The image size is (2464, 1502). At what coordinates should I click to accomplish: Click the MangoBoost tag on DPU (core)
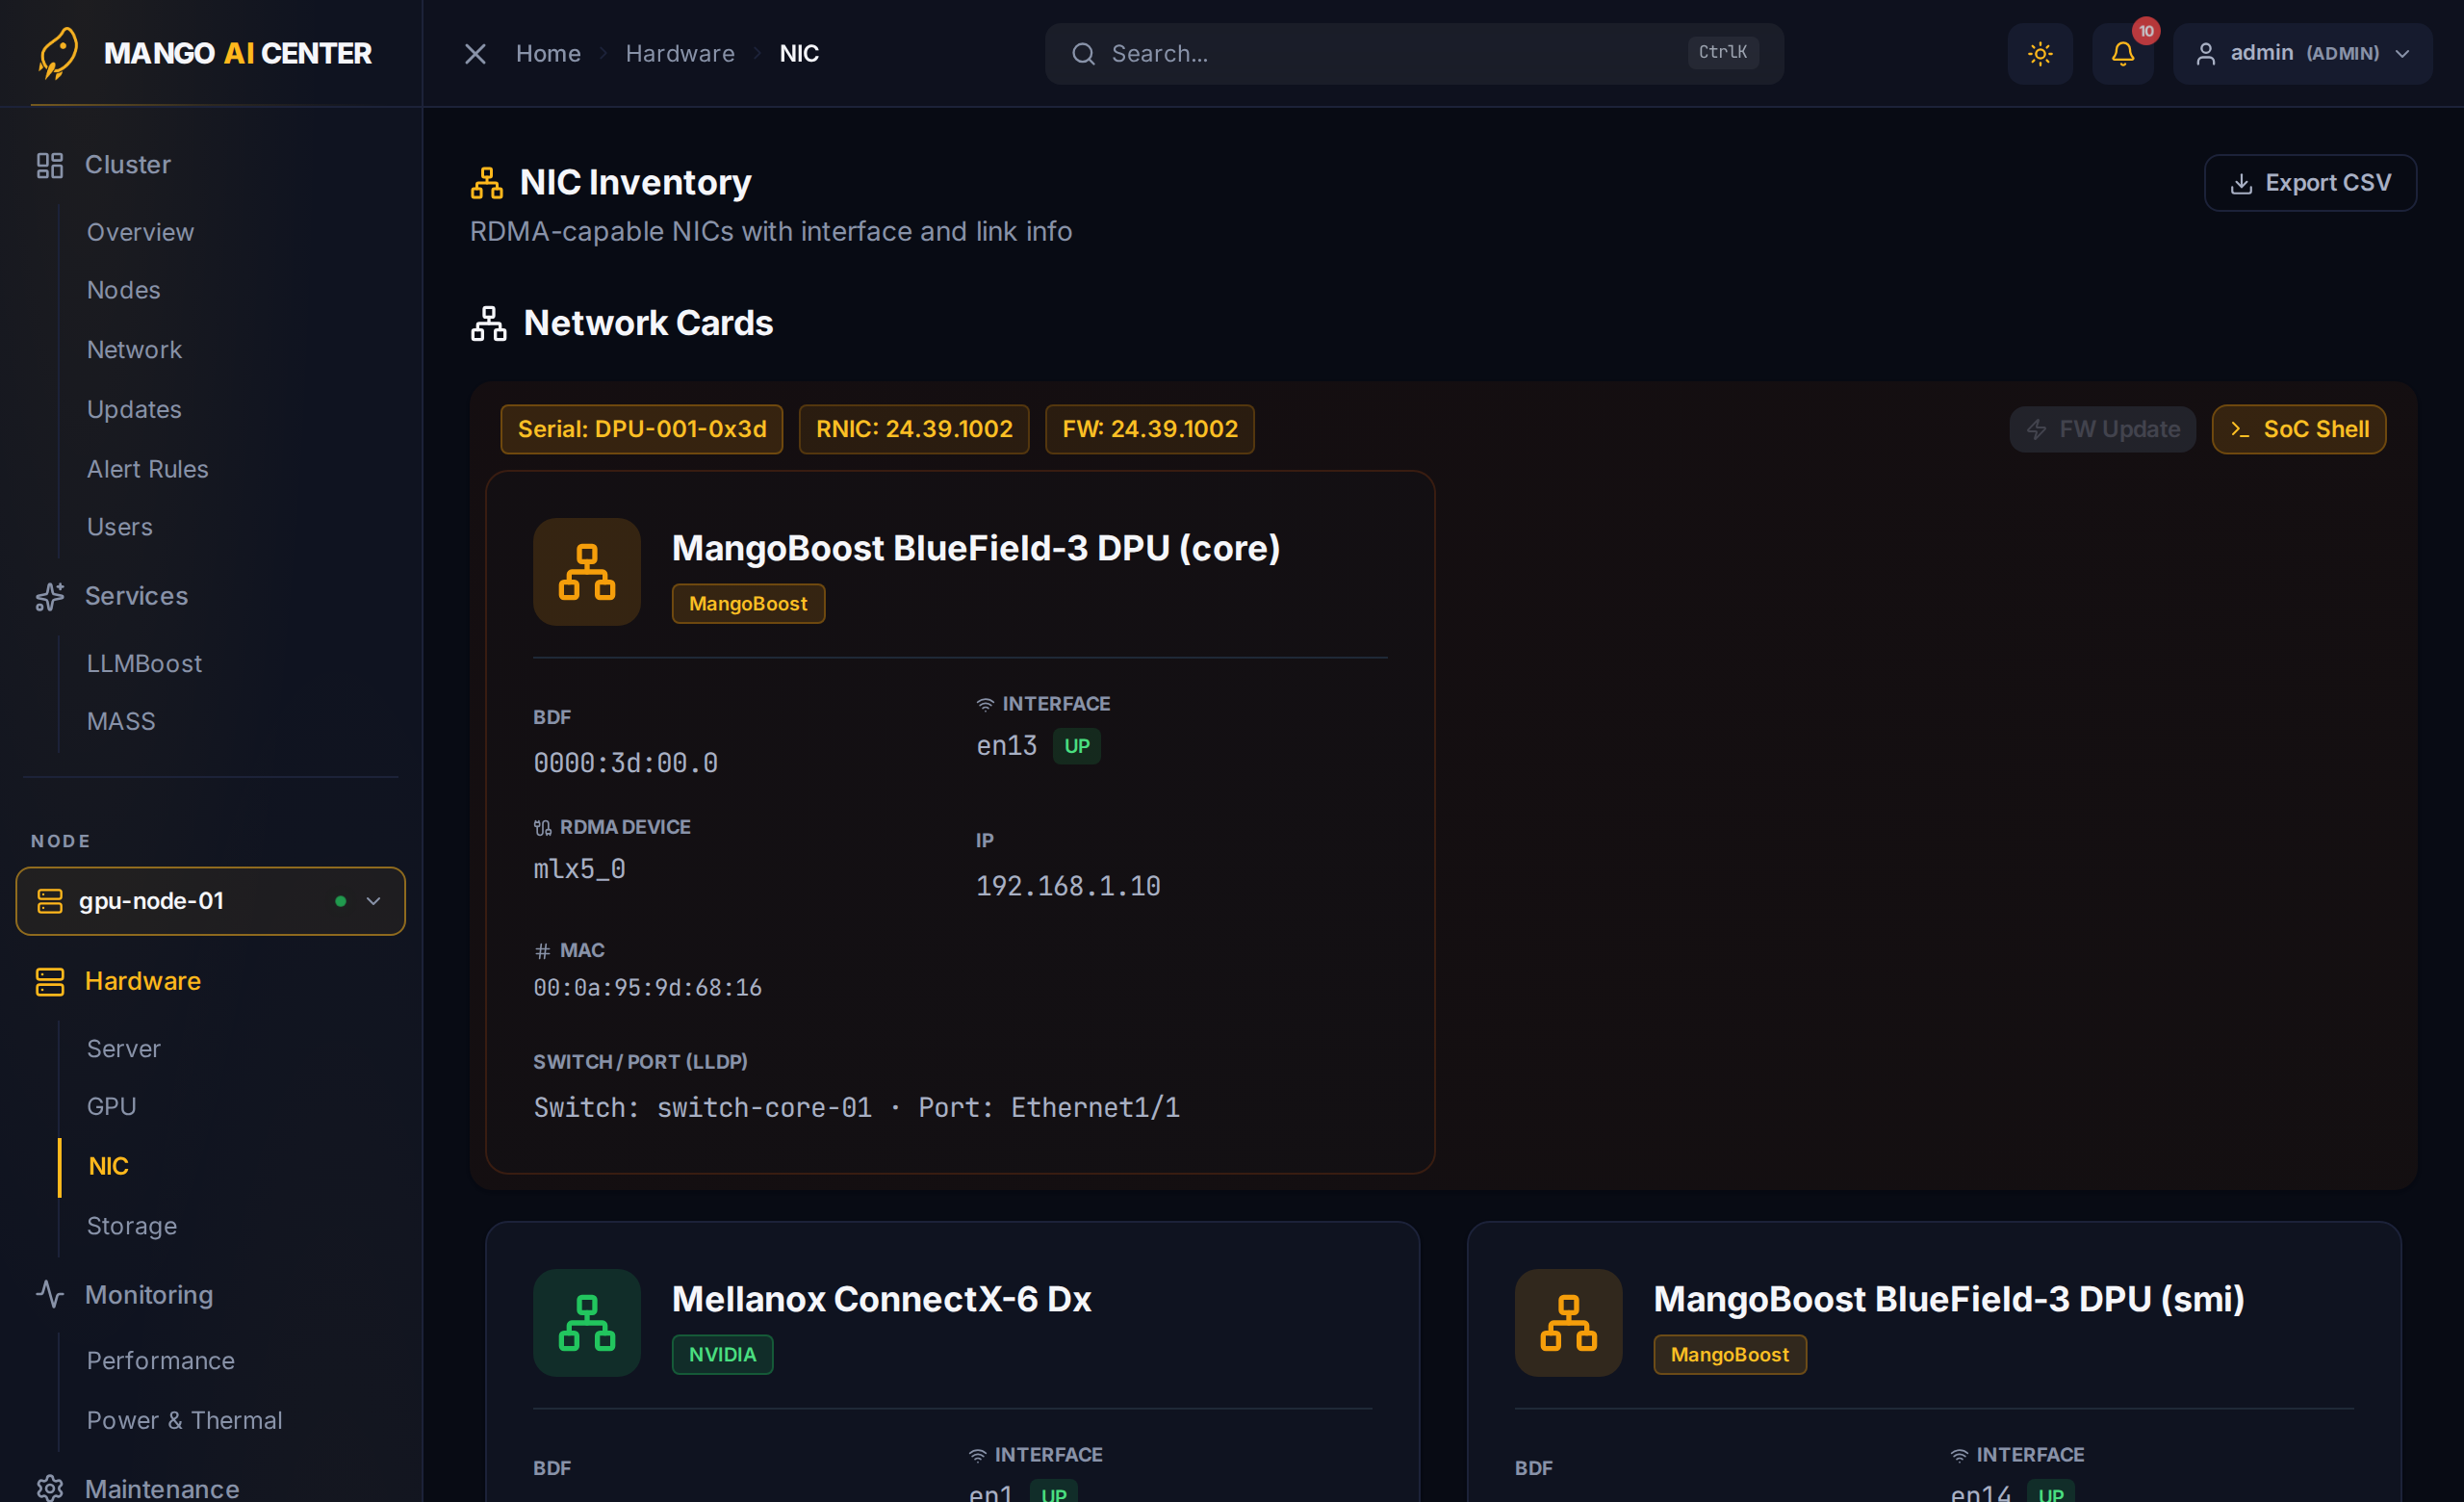click(748, 604)
